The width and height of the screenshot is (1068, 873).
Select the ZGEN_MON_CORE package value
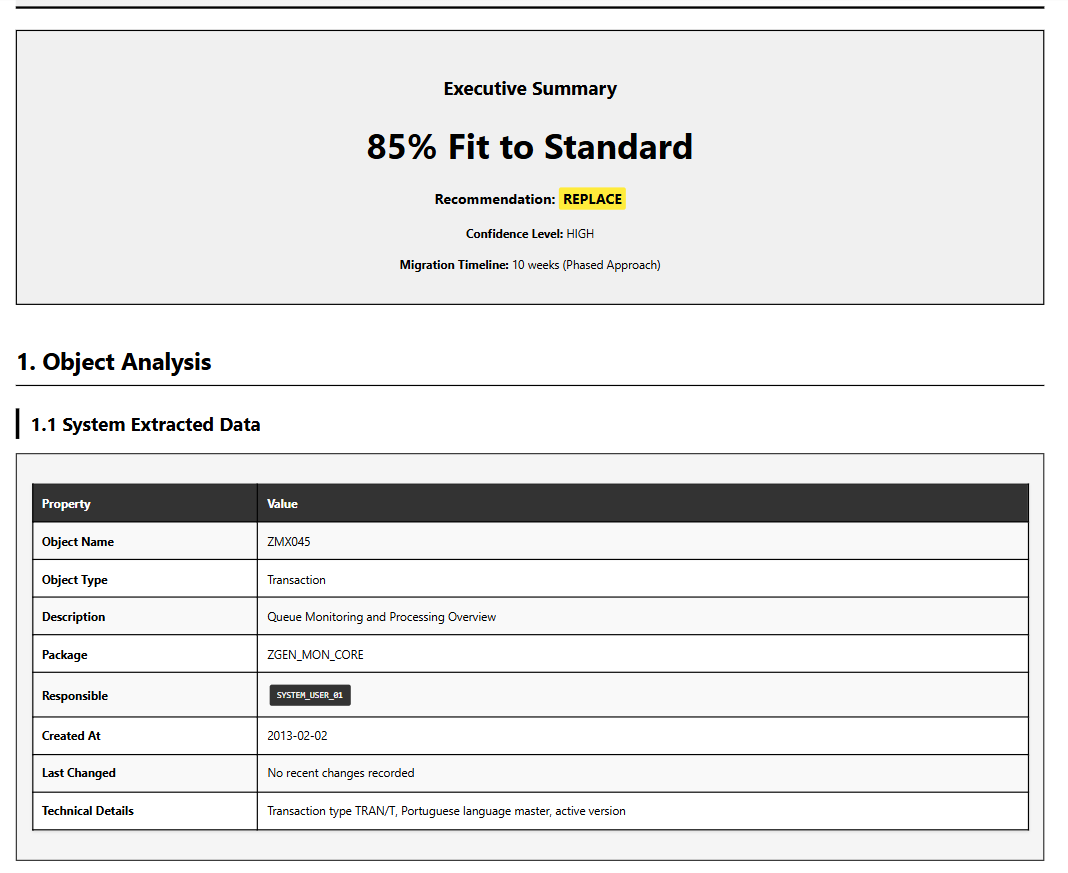coord(315,655)
